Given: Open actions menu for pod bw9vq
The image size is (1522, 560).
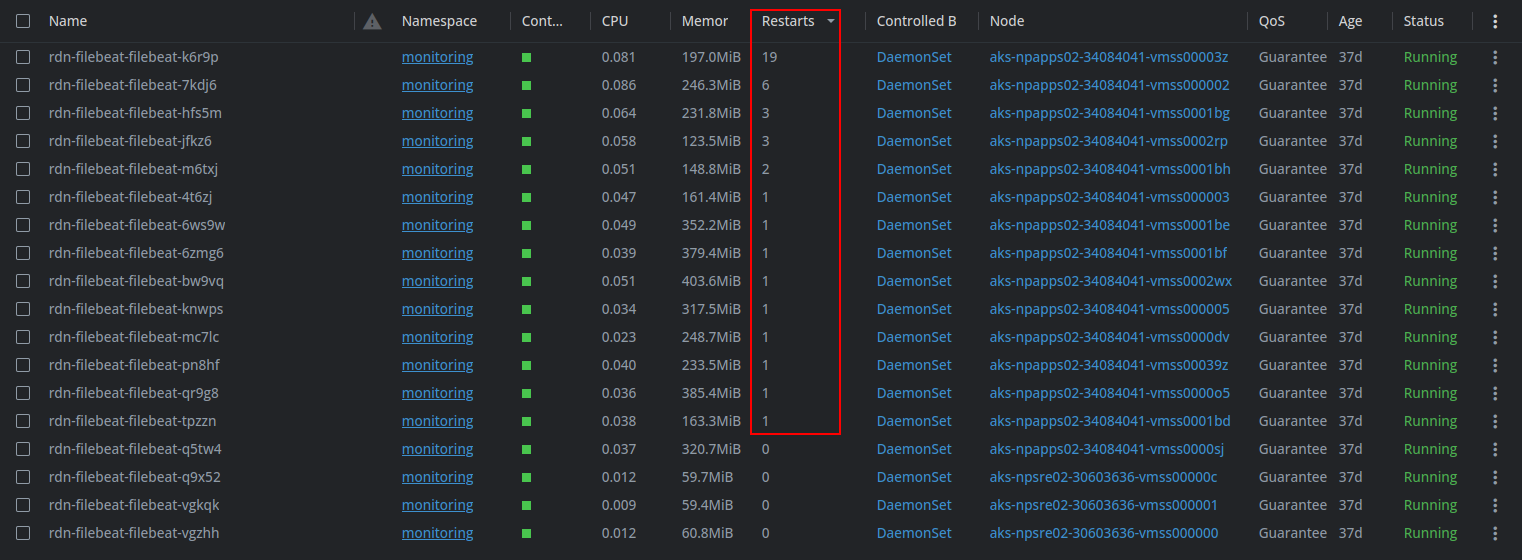Looking at the screenshot, I should click(x=1495, y=281).
